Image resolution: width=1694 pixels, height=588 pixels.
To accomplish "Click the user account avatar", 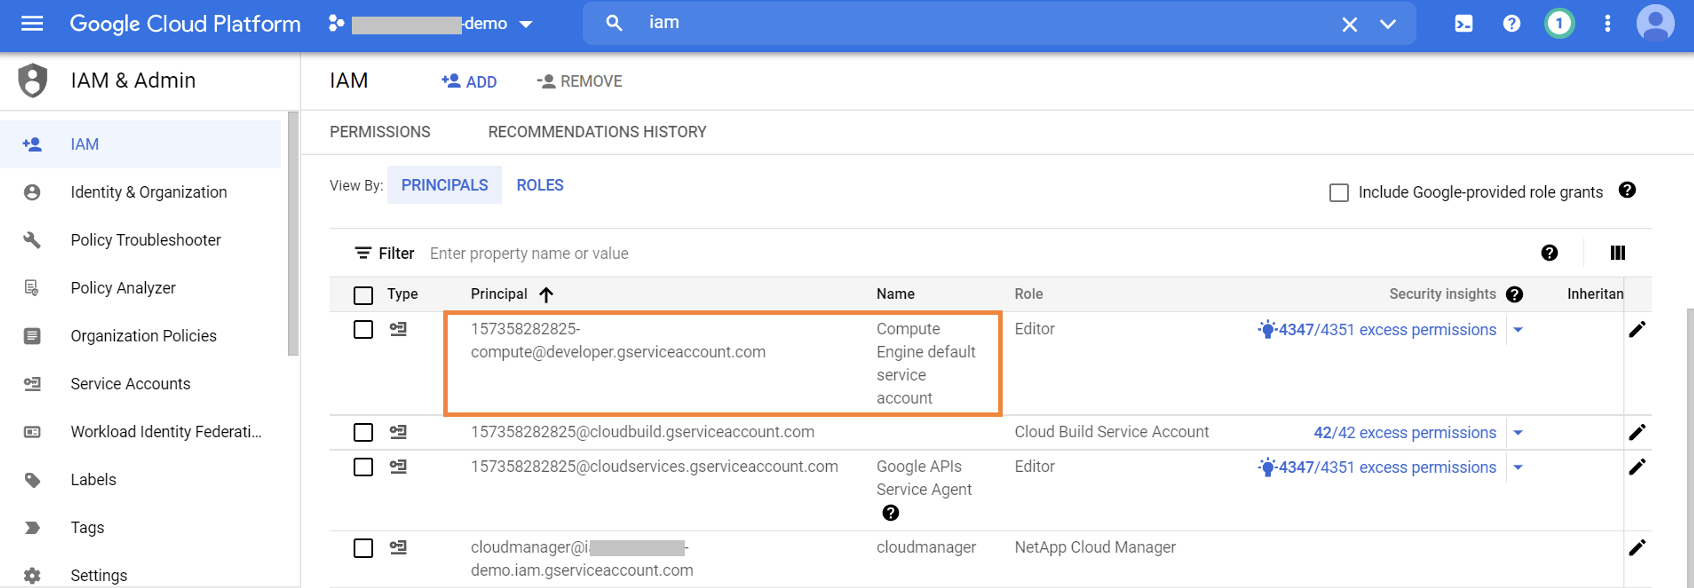I will coord(1654,23).
